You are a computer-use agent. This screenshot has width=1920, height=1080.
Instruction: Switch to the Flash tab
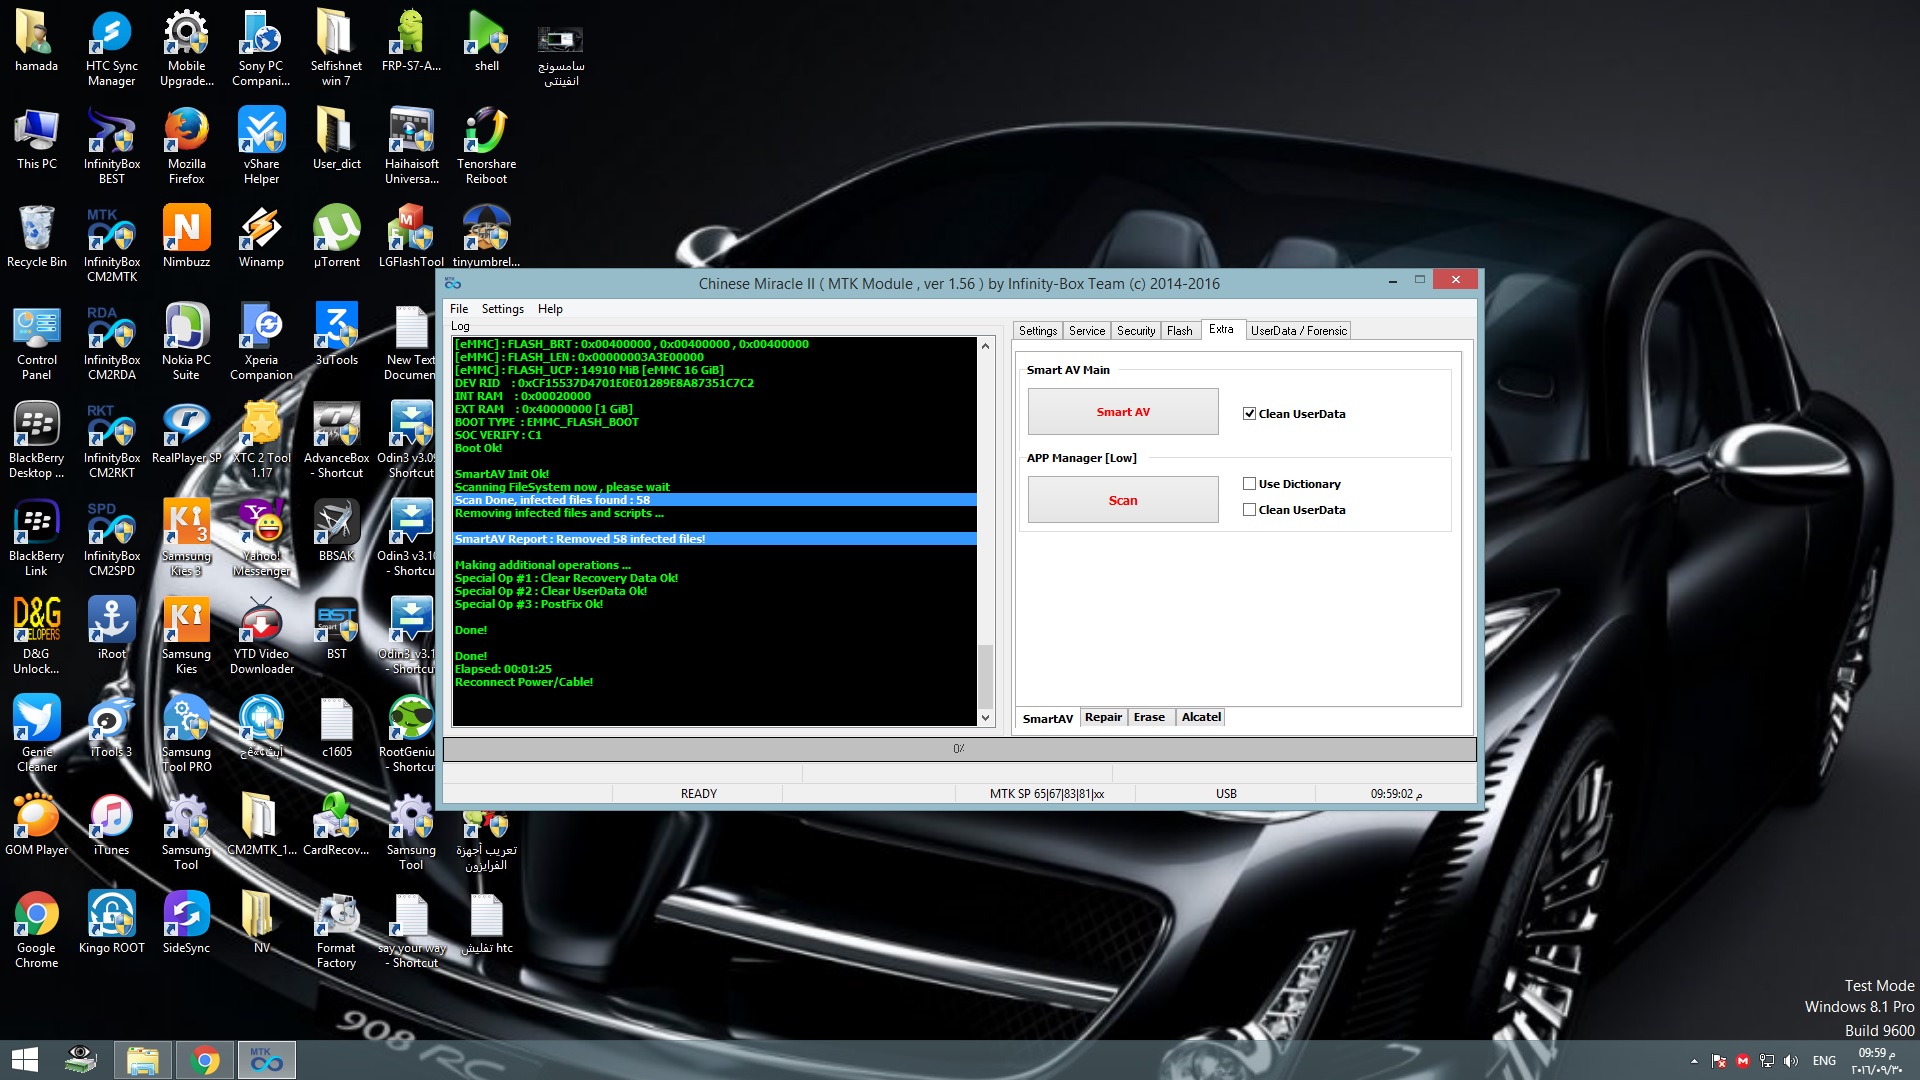coord(1179,331)
